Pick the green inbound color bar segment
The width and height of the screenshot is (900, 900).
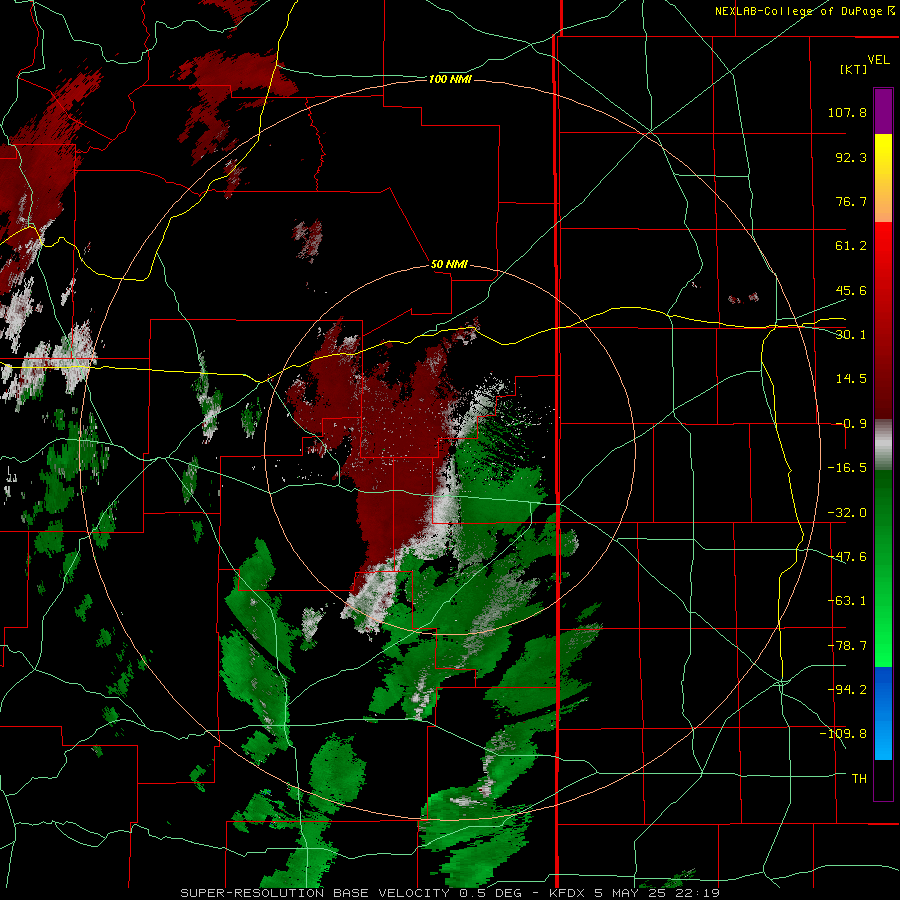[x=883, y=568]
